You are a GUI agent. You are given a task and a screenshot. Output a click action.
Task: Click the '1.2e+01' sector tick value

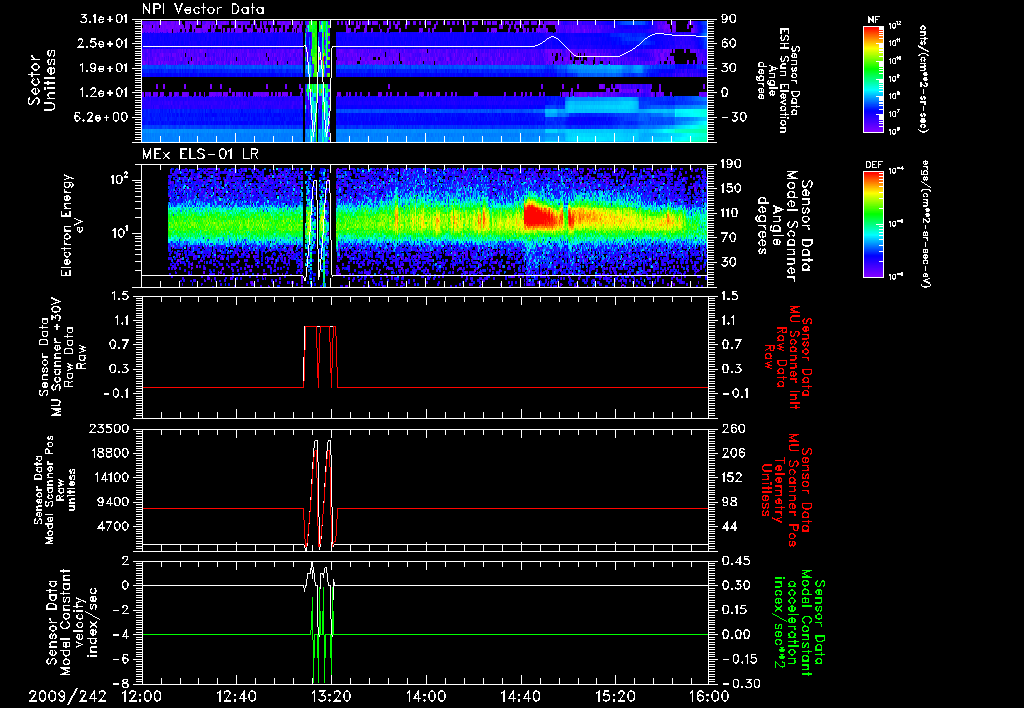pos(105,93)
